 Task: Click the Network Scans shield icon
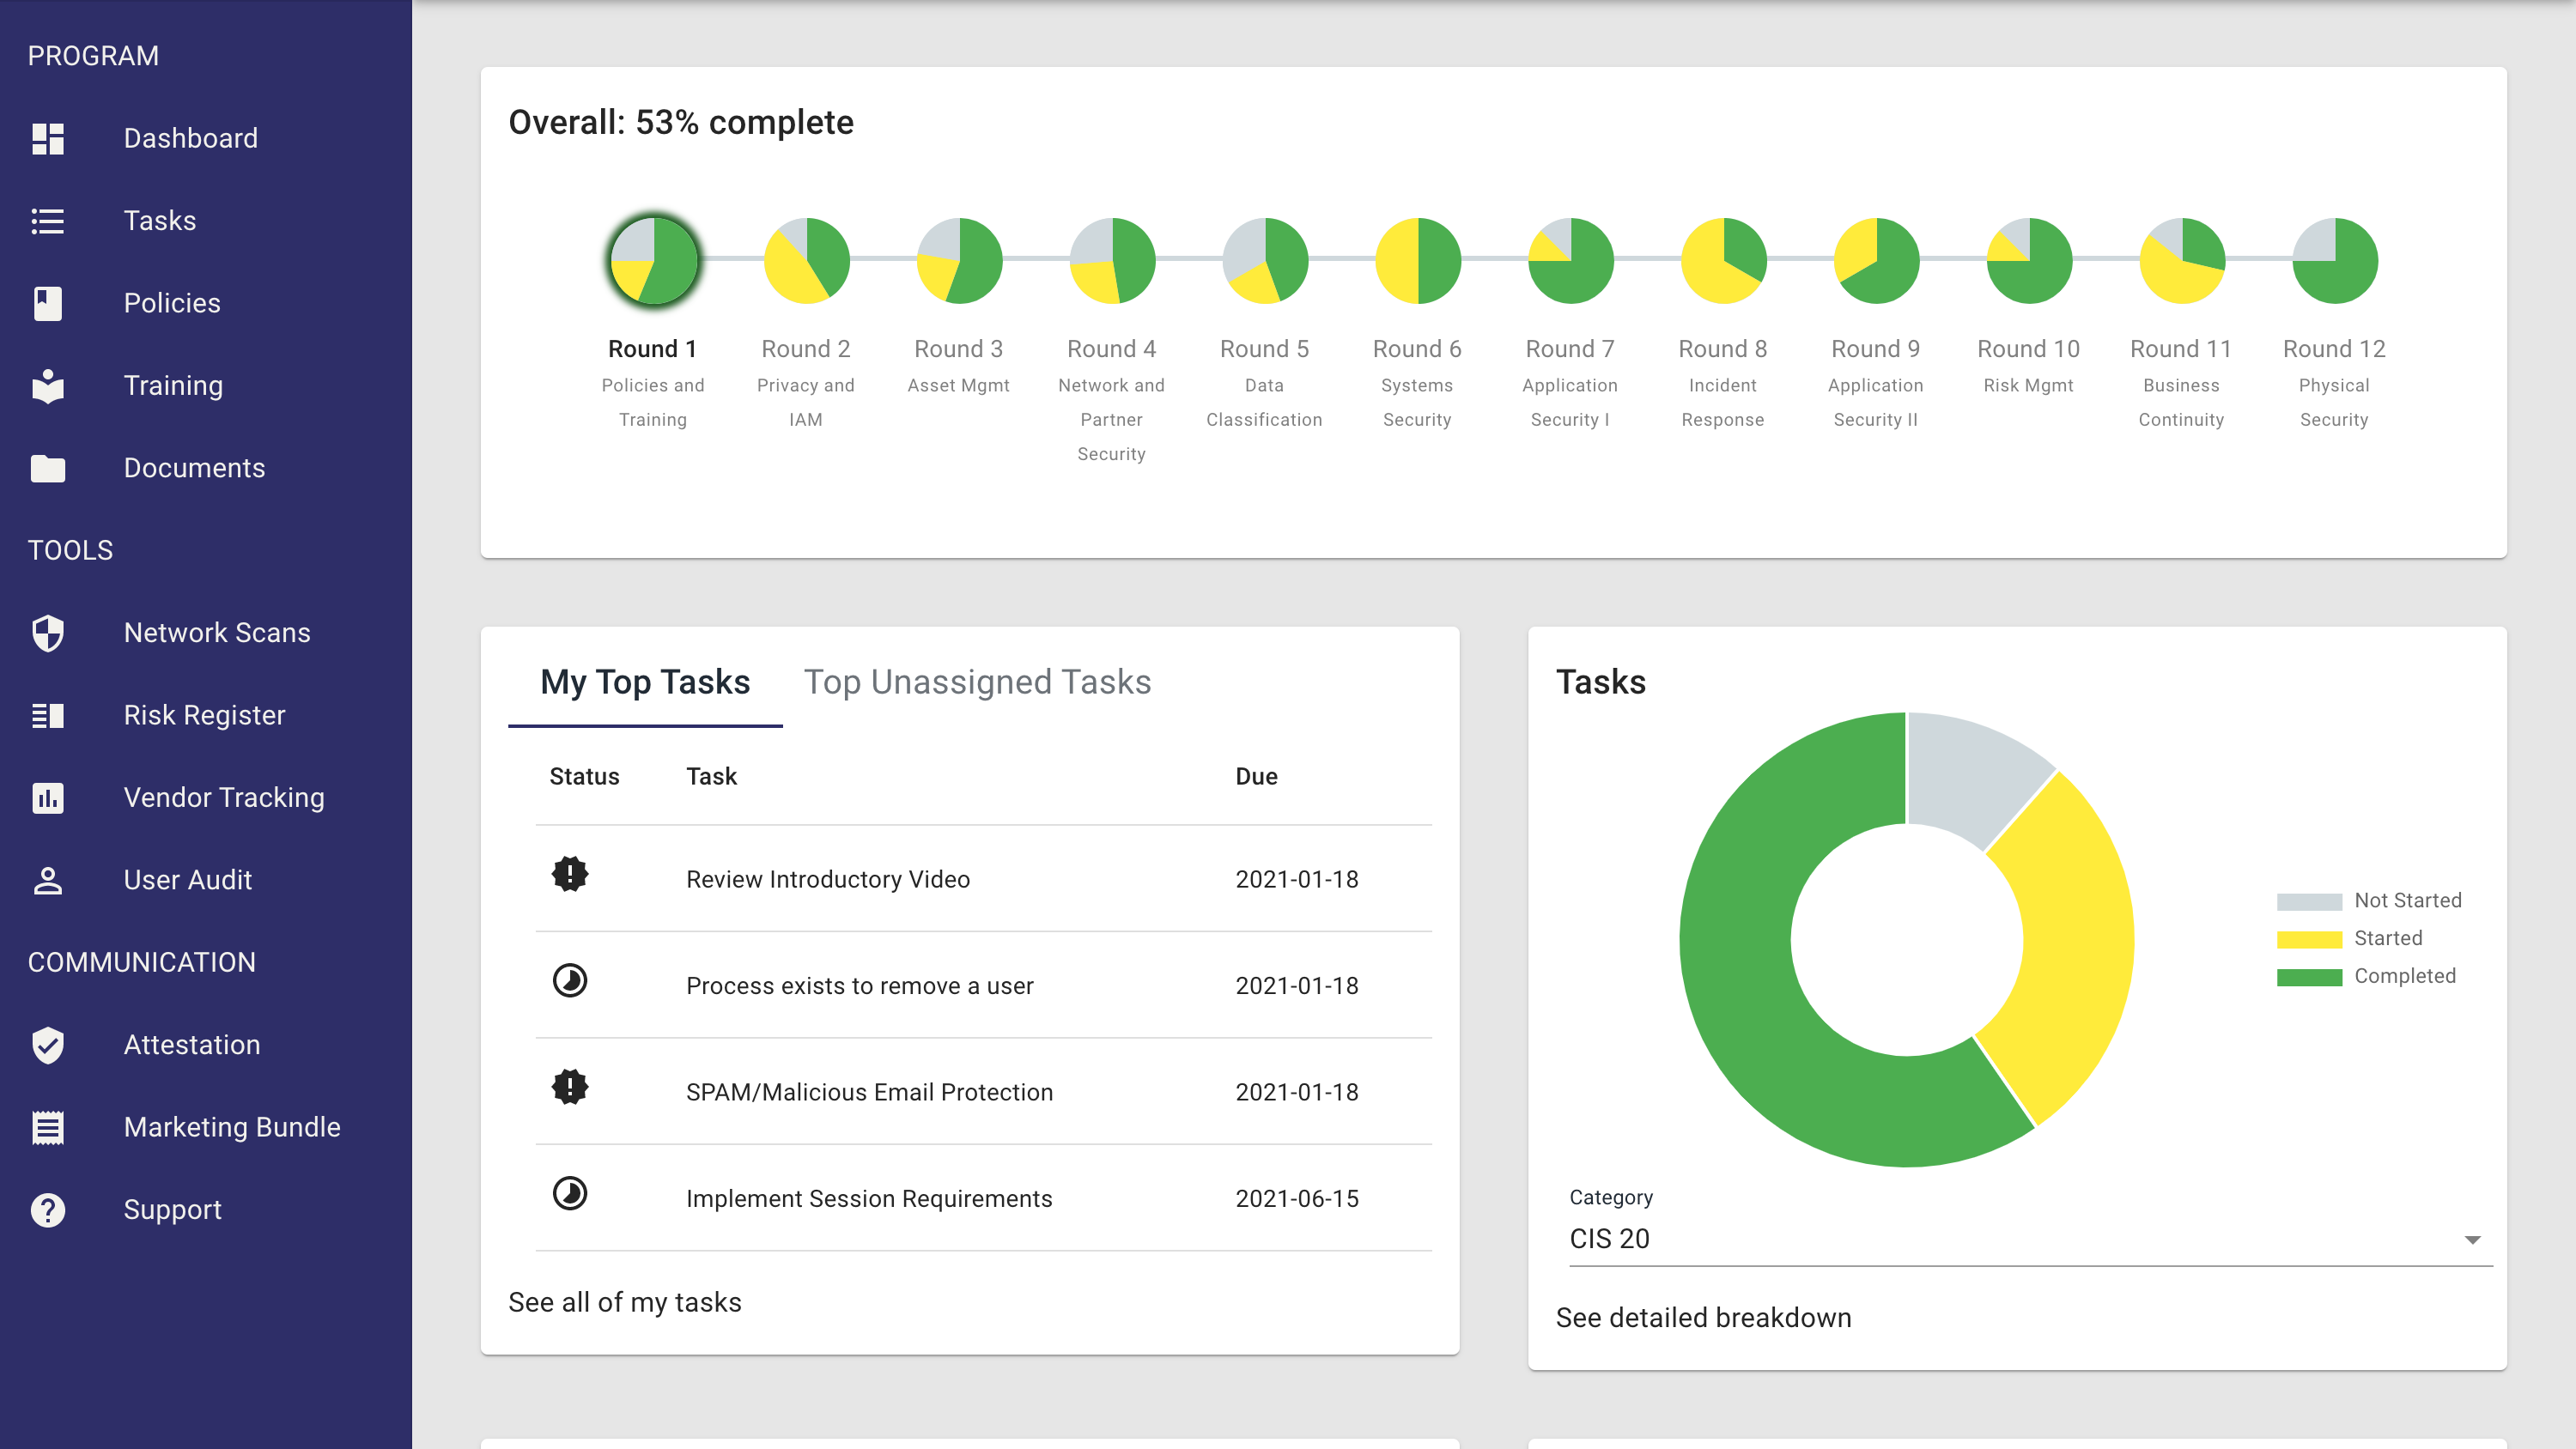coord(48,633)
